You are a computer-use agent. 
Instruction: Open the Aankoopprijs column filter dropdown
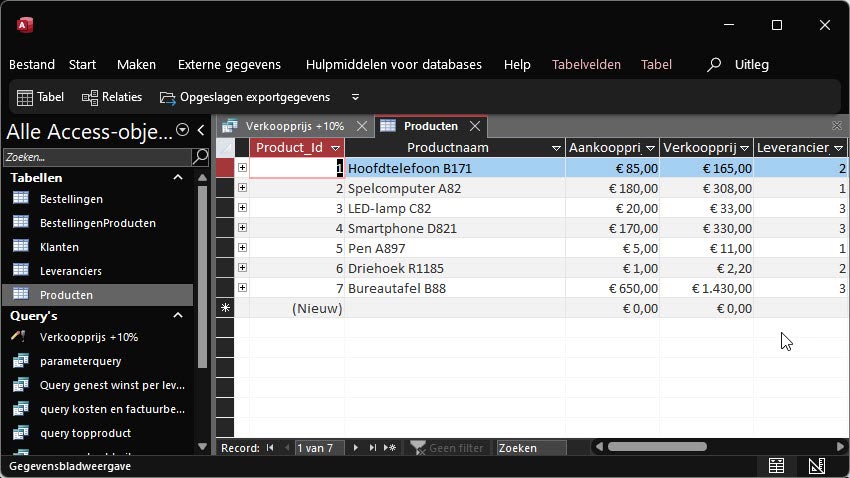[651, 148]
